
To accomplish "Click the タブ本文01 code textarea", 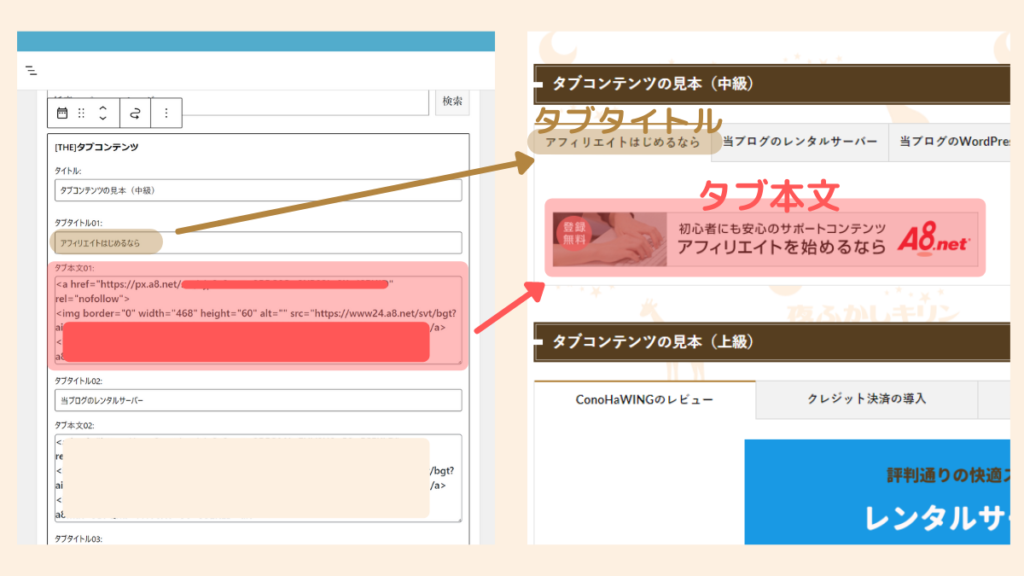I will [258, 320].
